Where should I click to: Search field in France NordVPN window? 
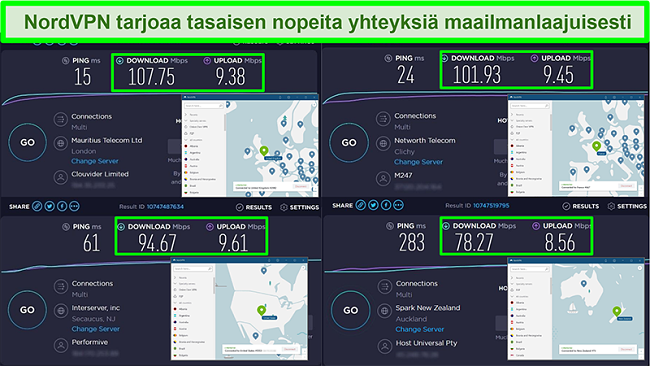pos(531,106)
